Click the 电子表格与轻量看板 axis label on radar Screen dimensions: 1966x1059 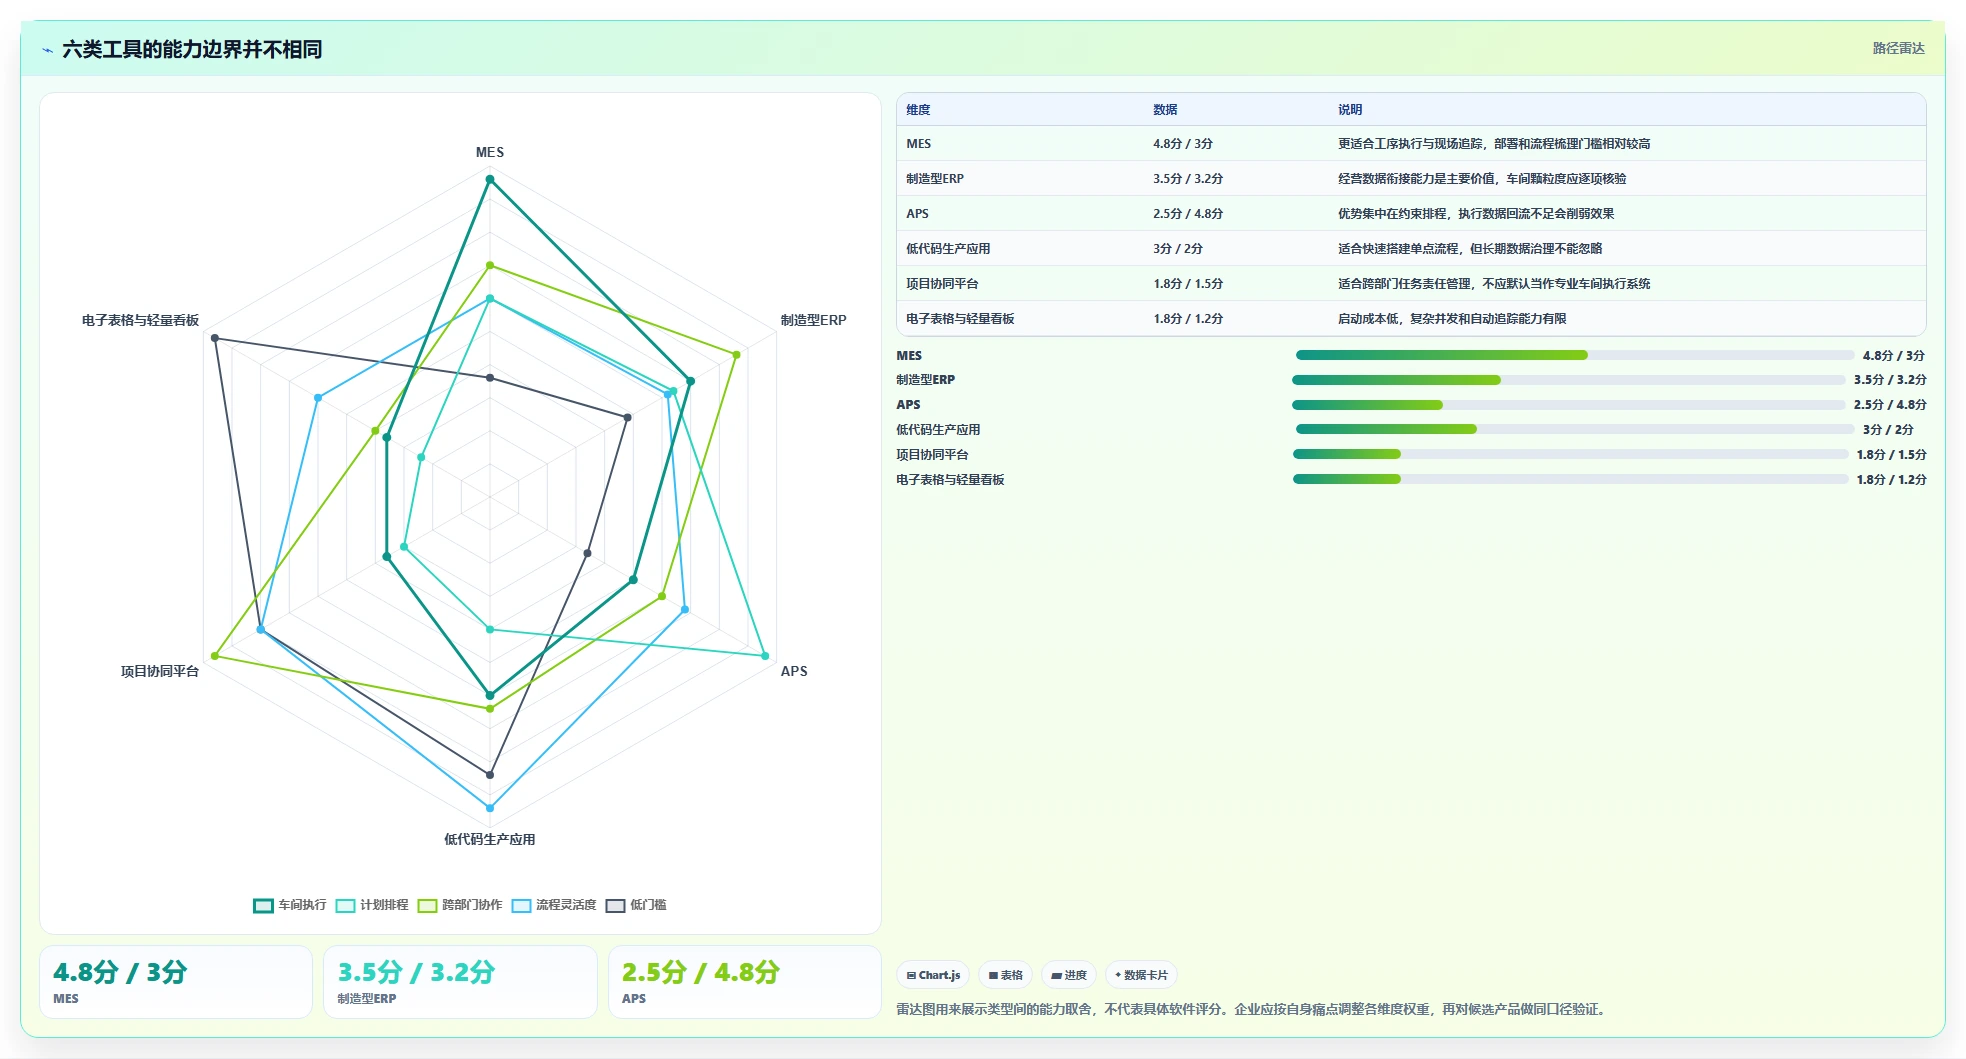tap(140, 320)
